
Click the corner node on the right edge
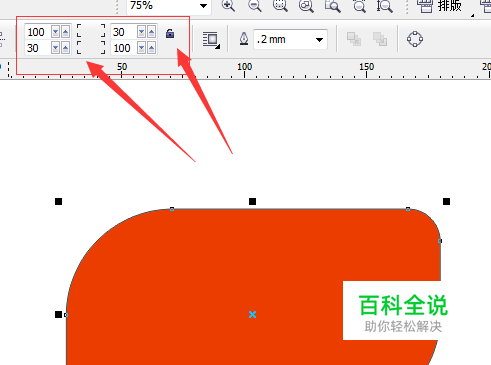(x=440, y=241)
